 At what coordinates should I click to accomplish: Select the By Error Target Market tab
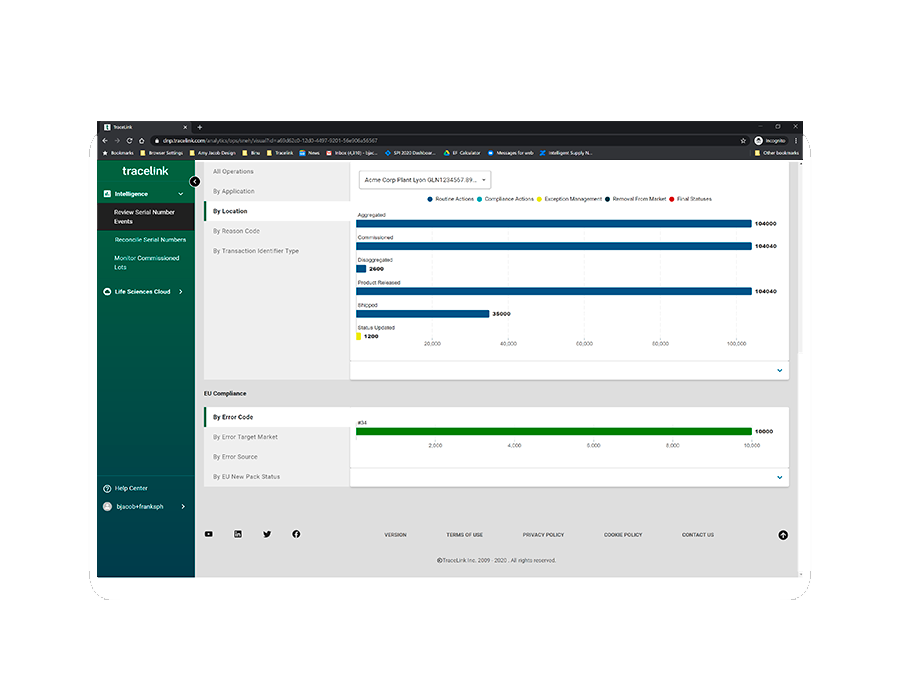tap(277, 437)
